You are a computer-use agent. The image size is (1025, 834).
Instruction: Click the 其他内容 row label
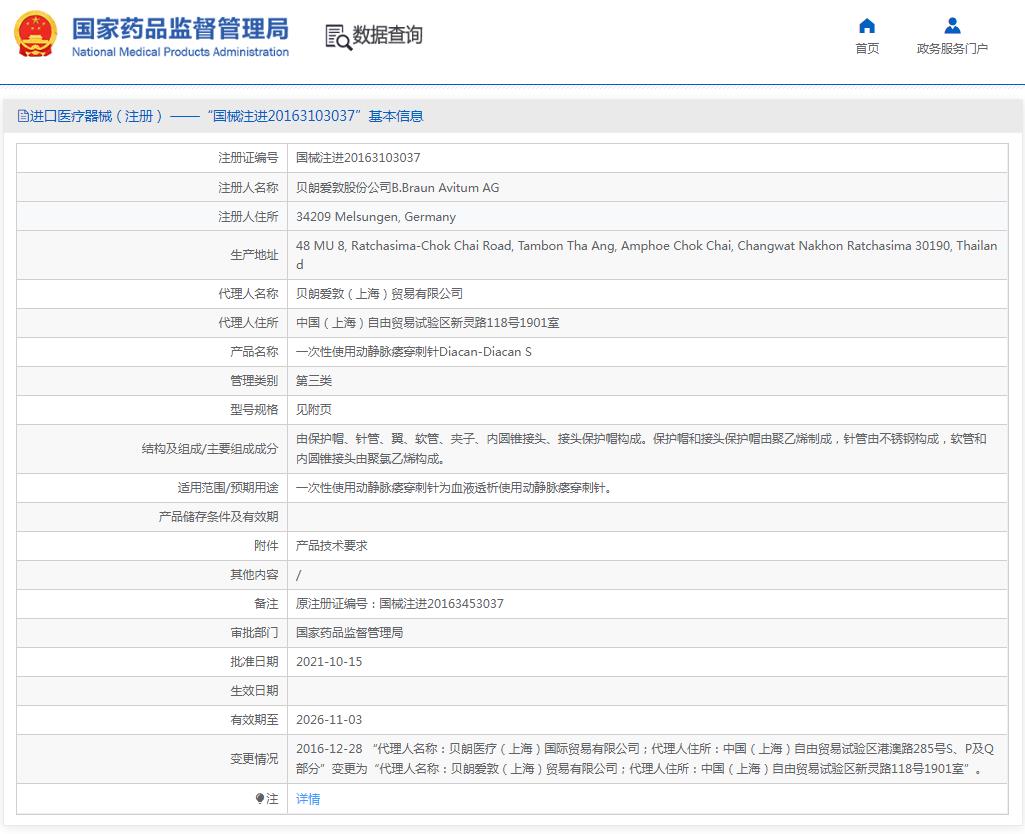254,575
